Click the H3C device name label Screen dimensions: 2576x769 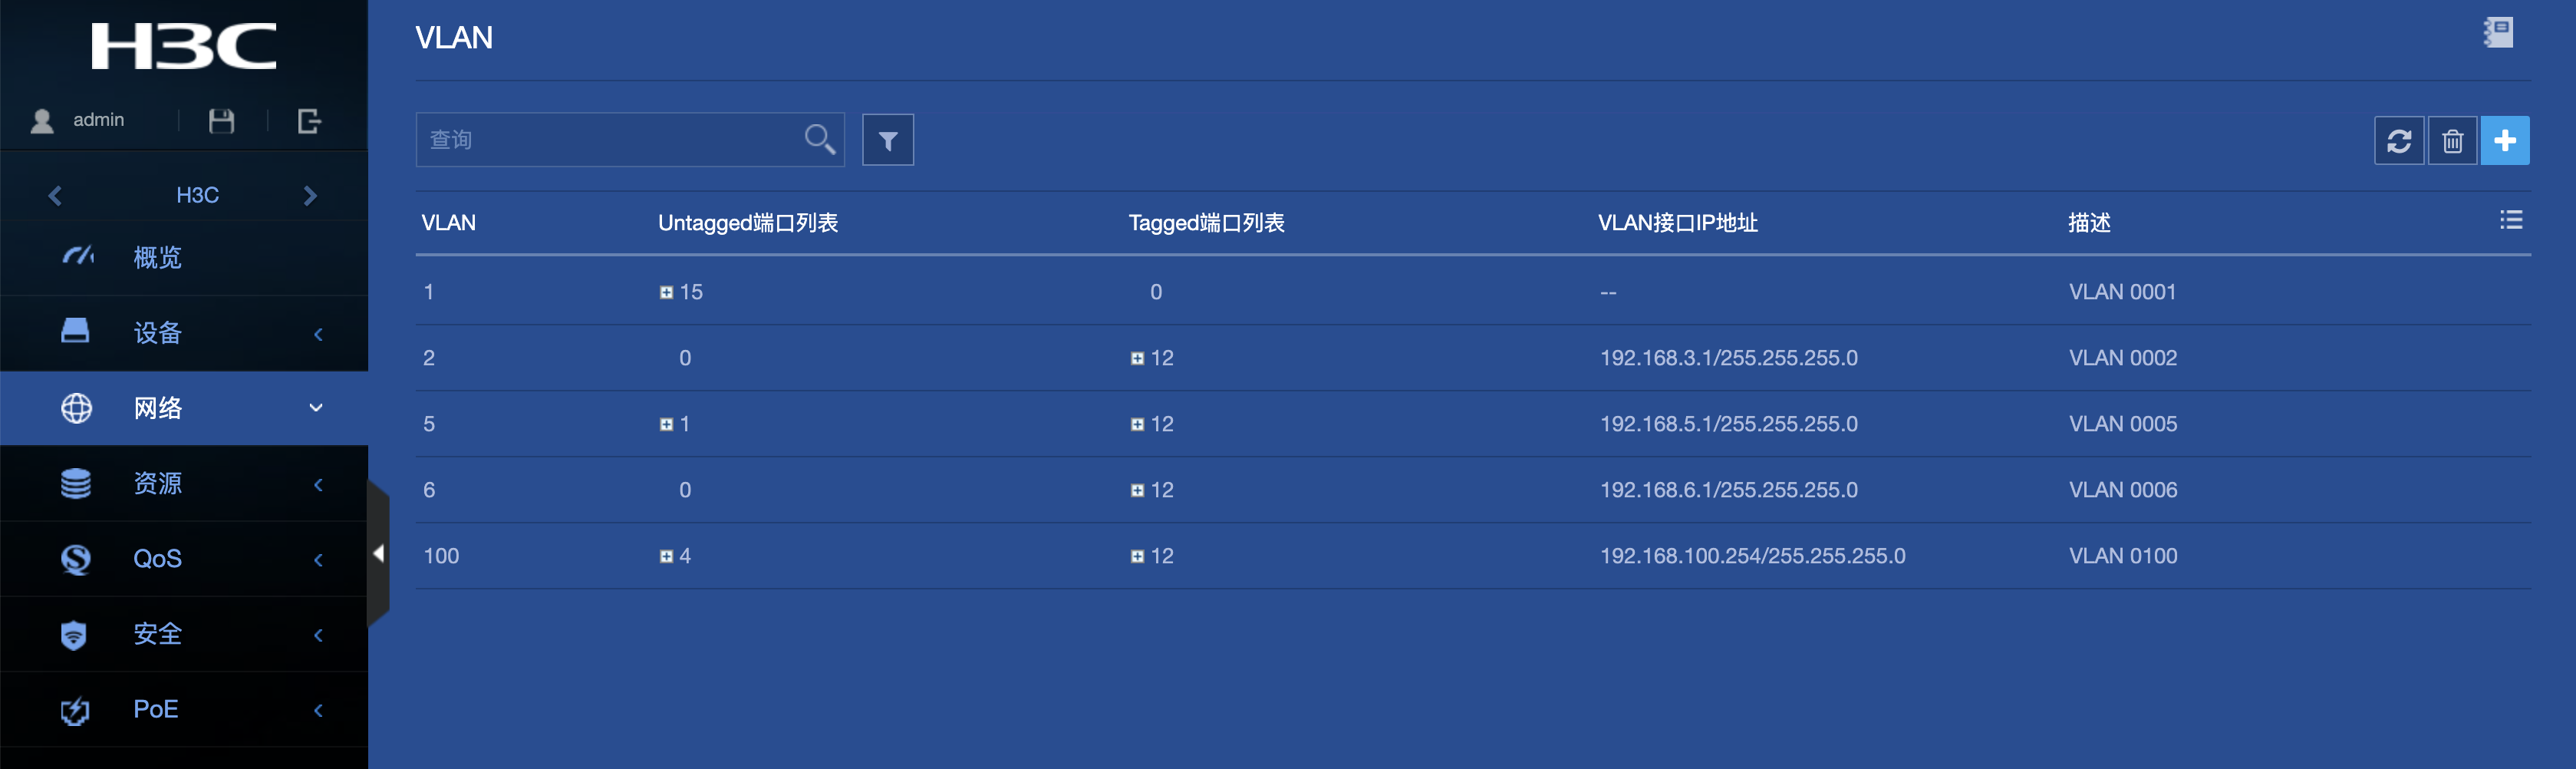(x=197, y=195)
